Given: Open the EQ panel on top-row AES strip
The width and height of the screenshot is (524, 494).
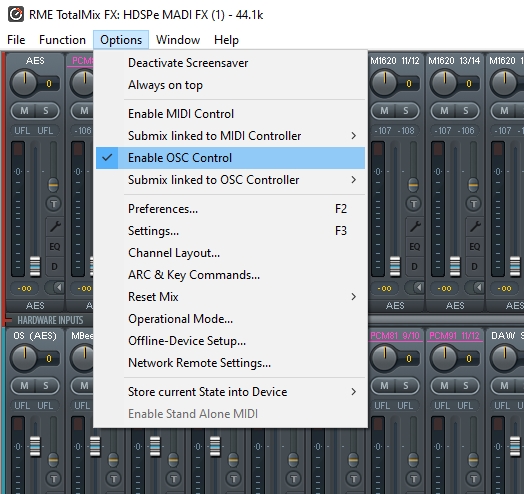Looking at the screenshot, I should [55, 247].
